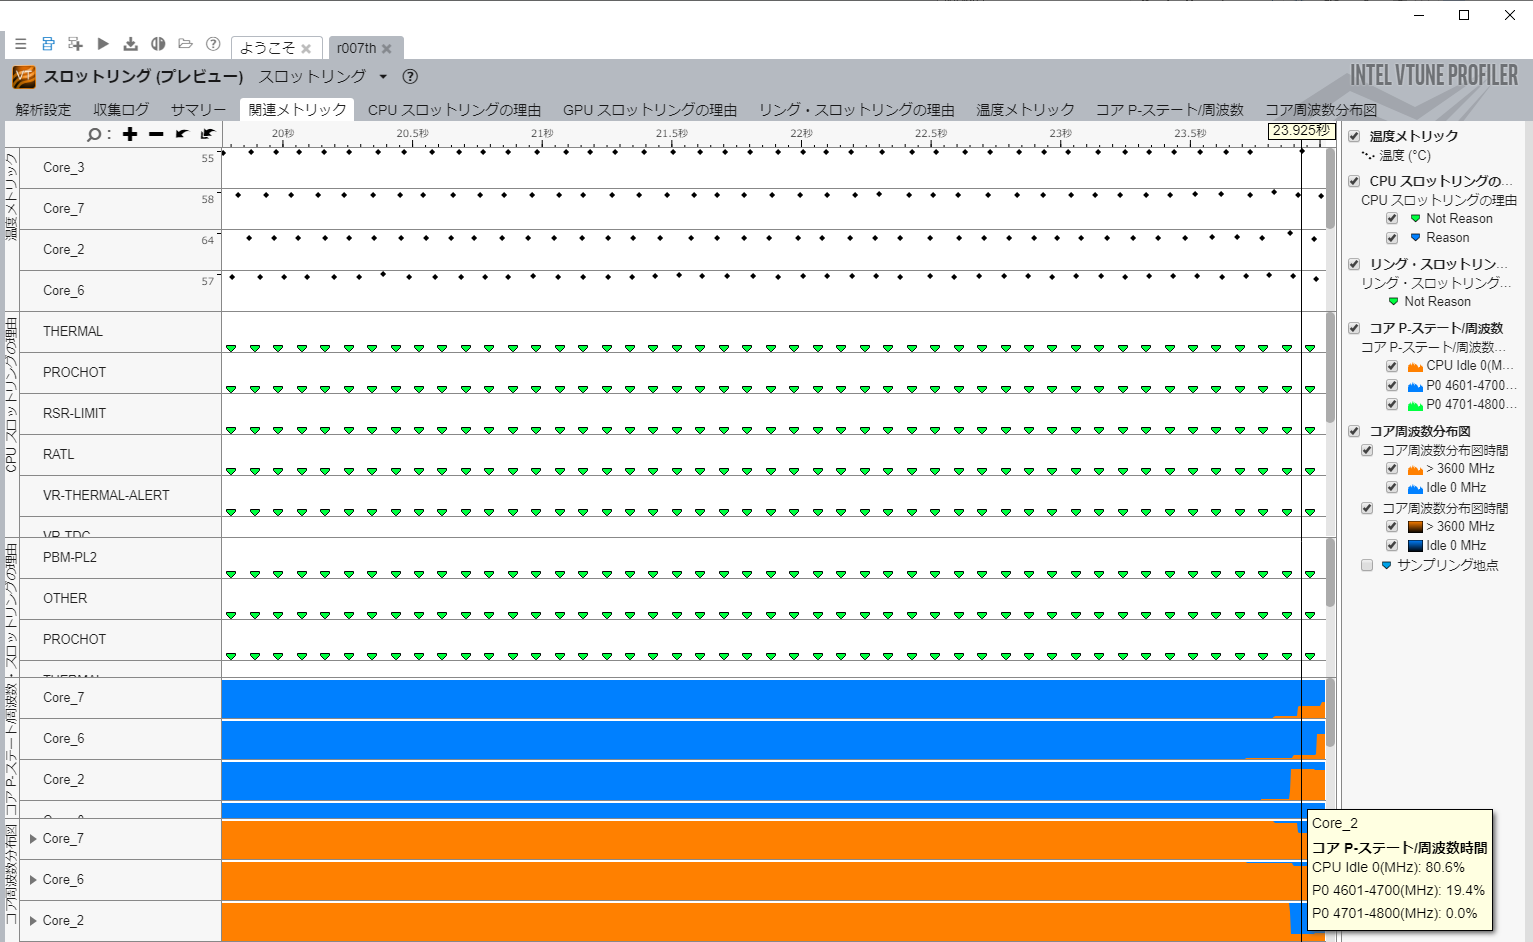The height and width of the screenshot is (942, 1533).
Task: Expand the Core_6 row in コア周波数分布図
Action: (x=33, y=880)
